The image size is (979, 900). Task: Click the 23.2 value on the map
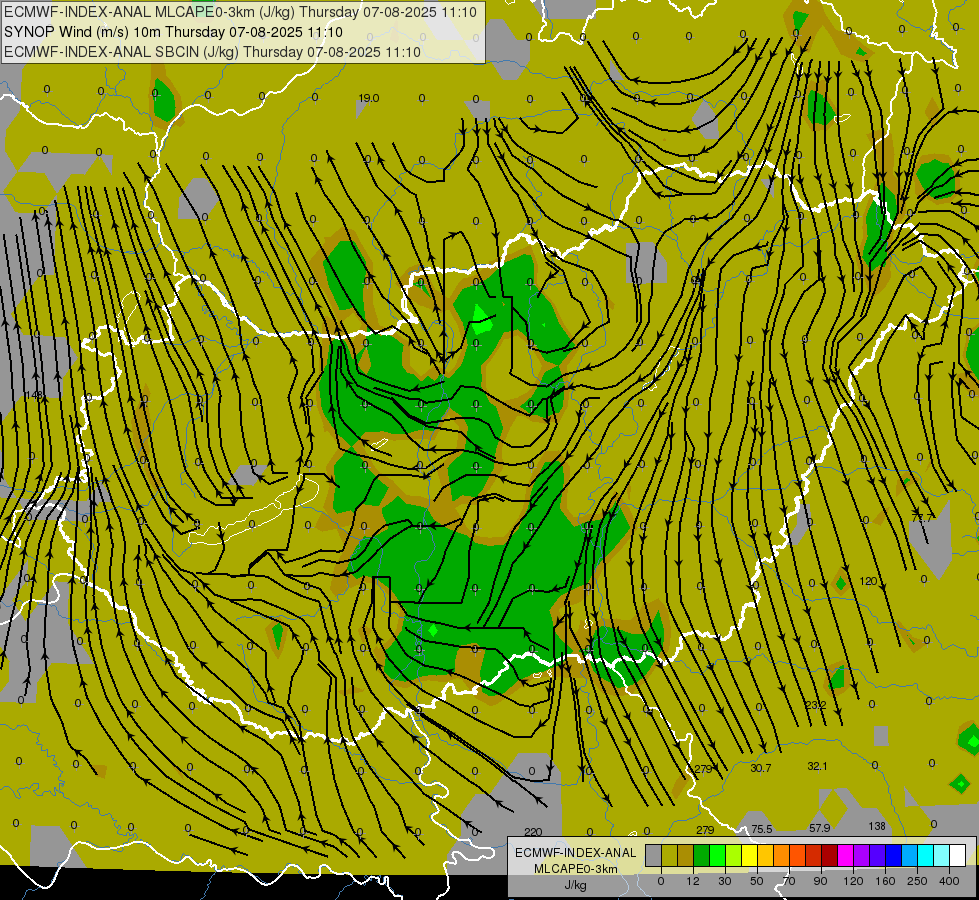(x=815, y=705)
